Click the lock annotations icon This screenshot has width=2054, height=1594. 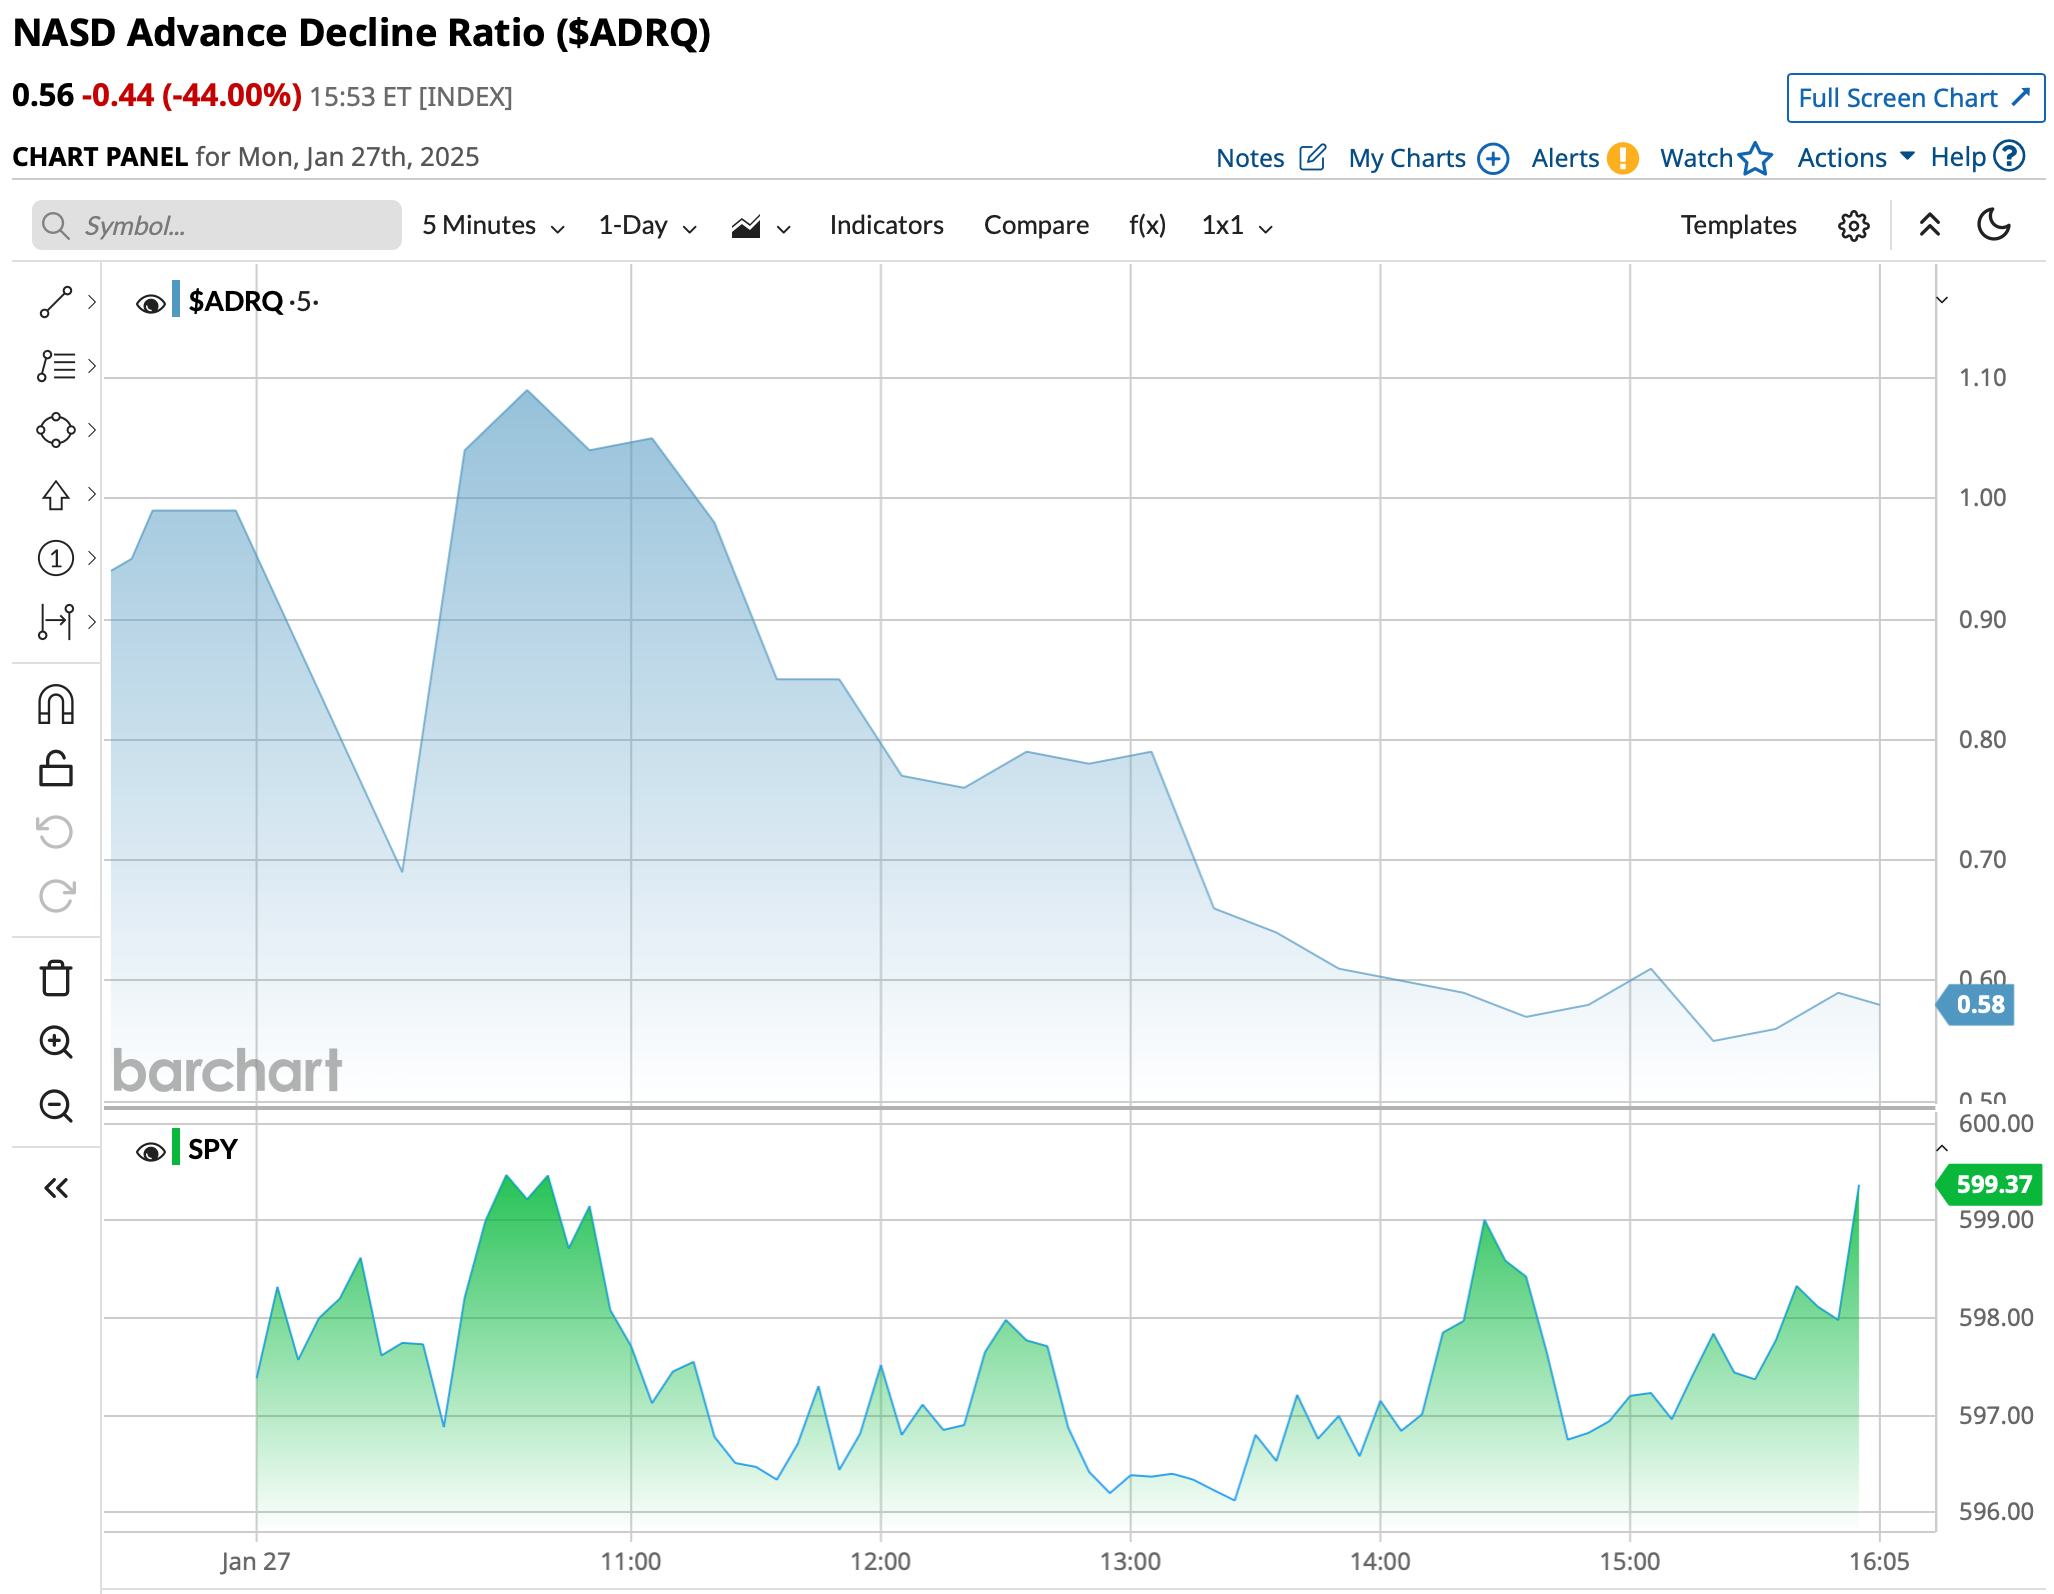[57, 769]
